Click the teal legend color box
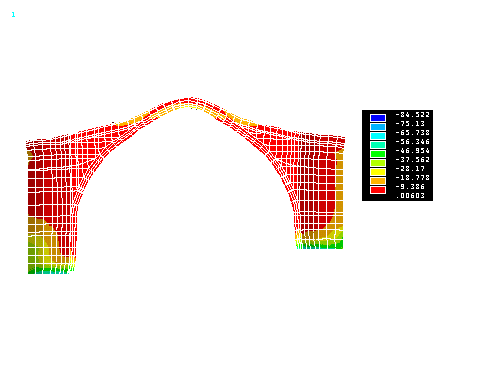The width and height of the screenshot is (494, 384). click(378, 145)
